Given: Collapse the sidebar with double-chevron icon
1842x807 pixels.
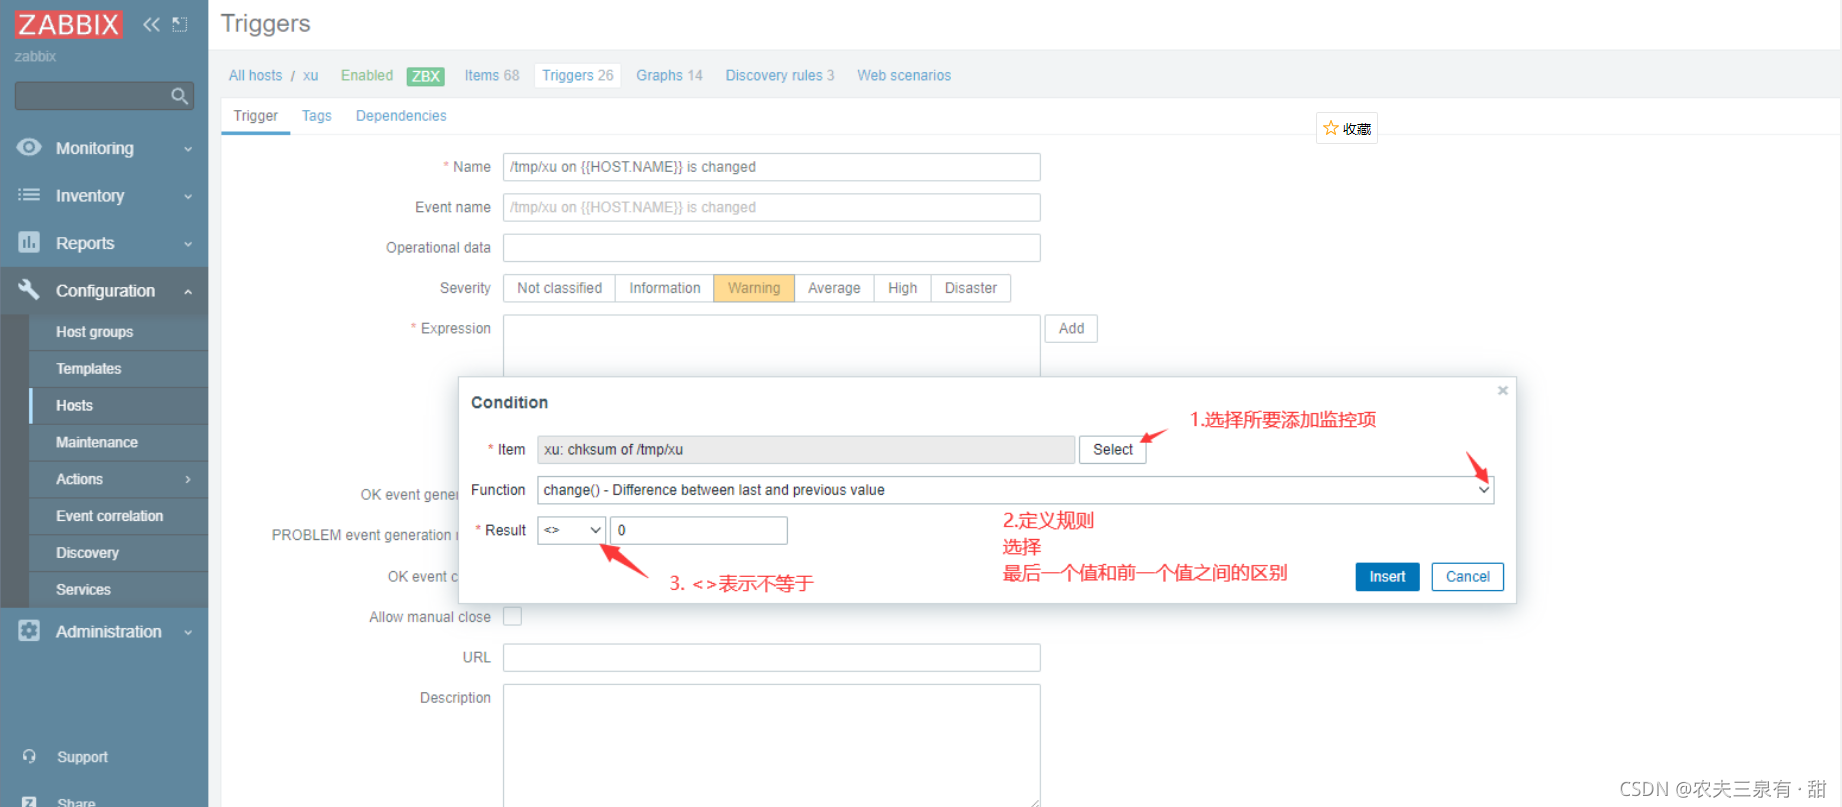Looking at the screenshot, I should 151,24.
